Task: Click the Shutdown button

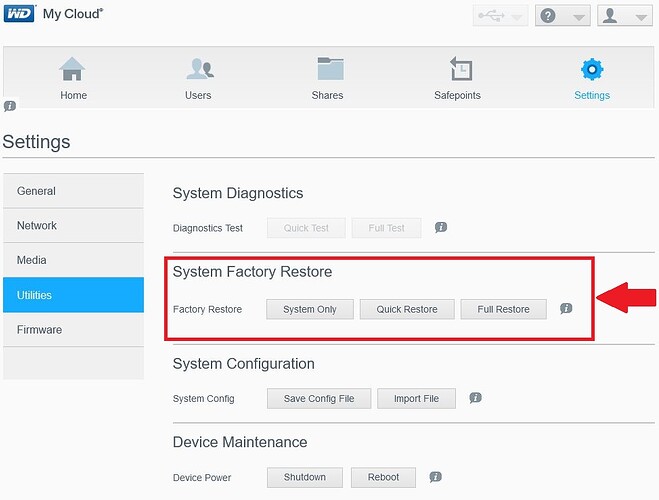Action: point(305,477)
